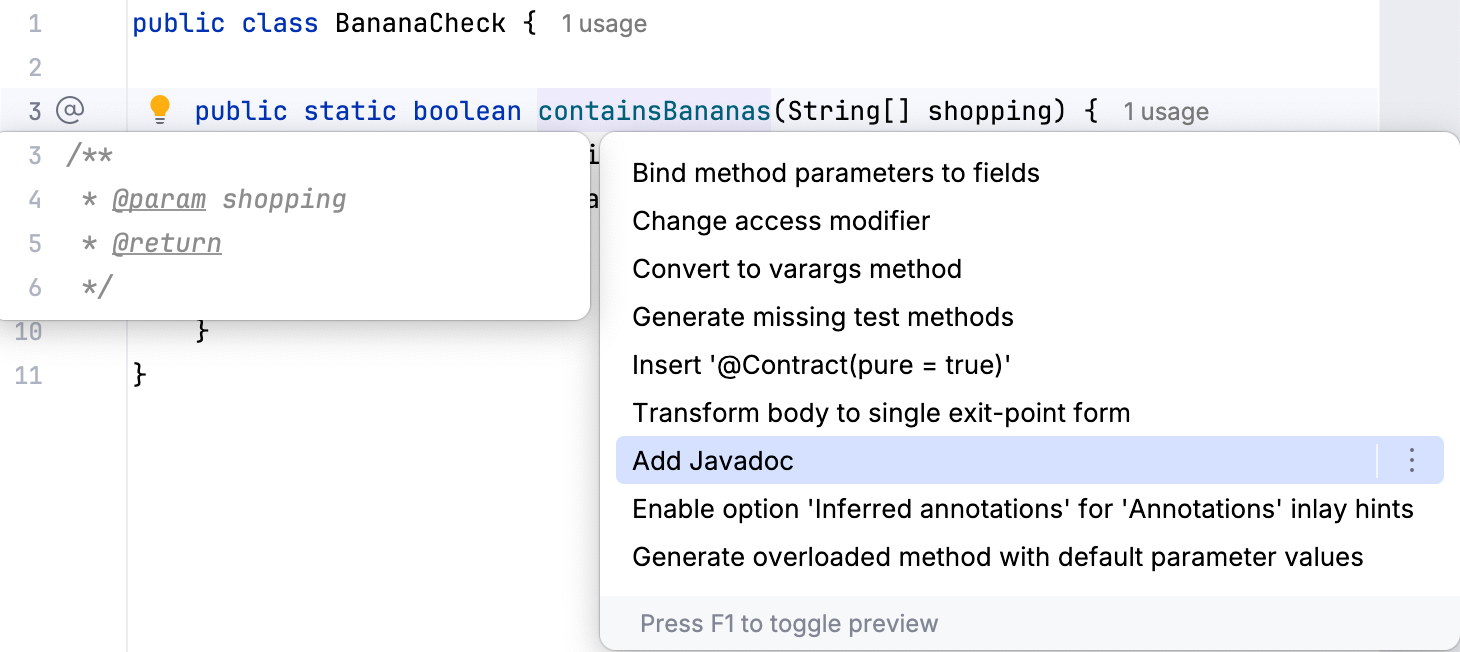This screenshot has width=1460, height=652.
Task: Click 'Press F1 to toggle preview' footer
Action: [x=788, y=622]
